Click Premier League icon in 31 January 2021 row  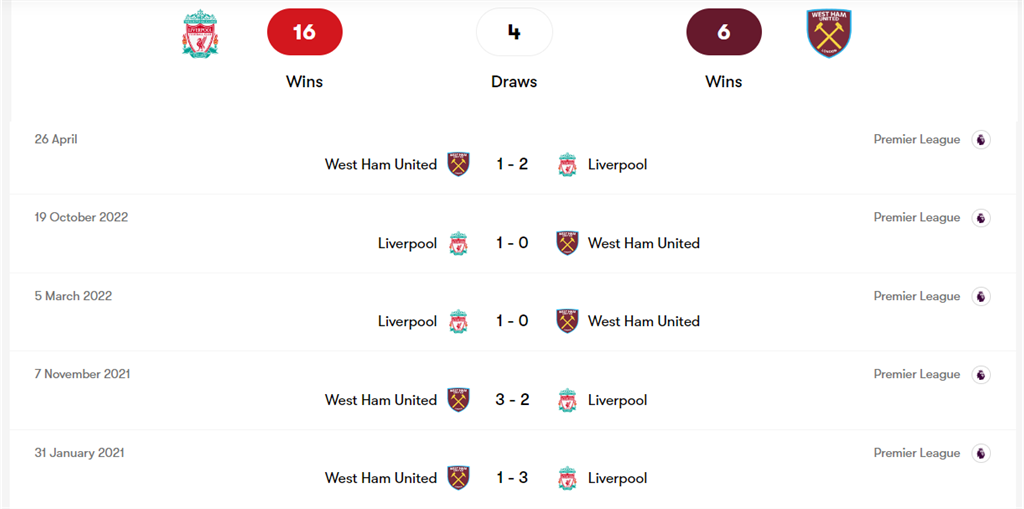(981, 453)
